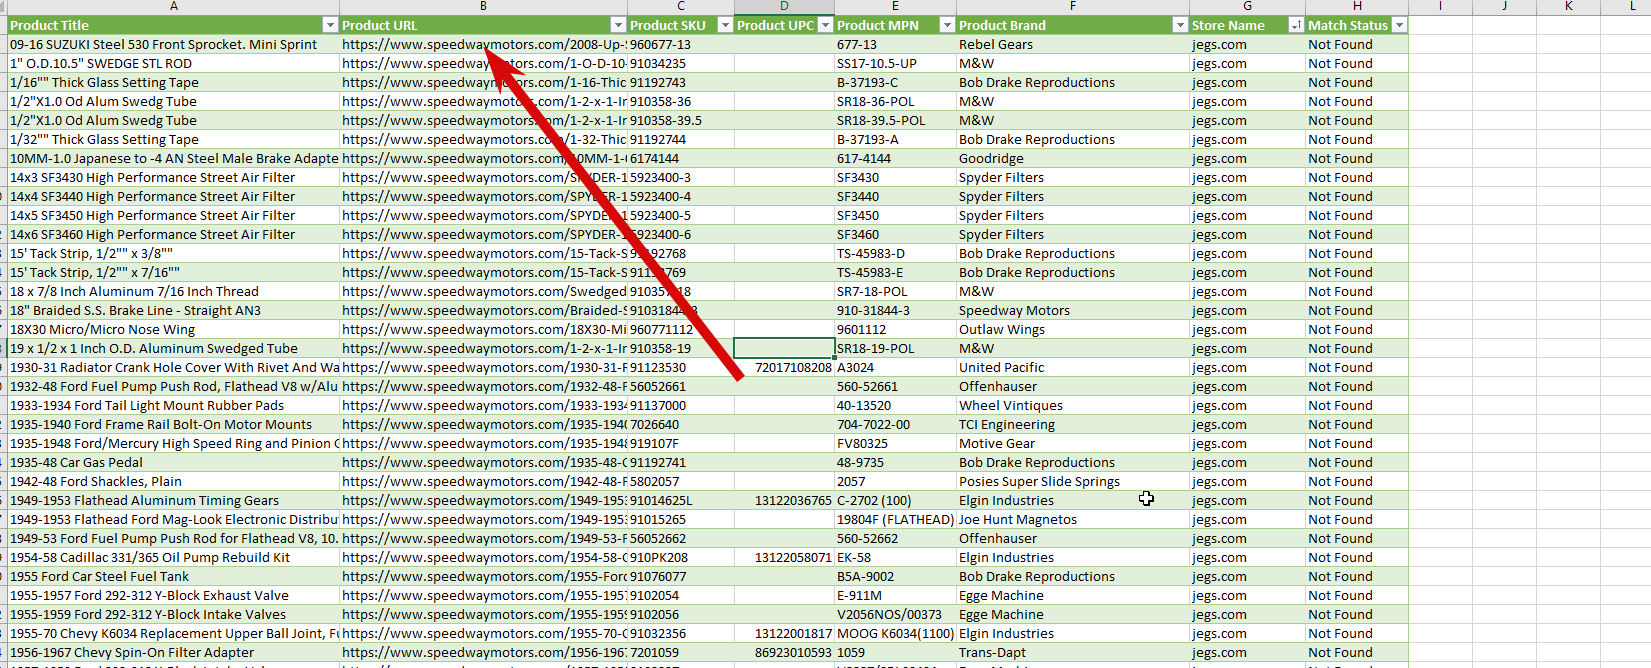
Task: Select column C header
Action: pyautogui.click(x=681, y=6)
